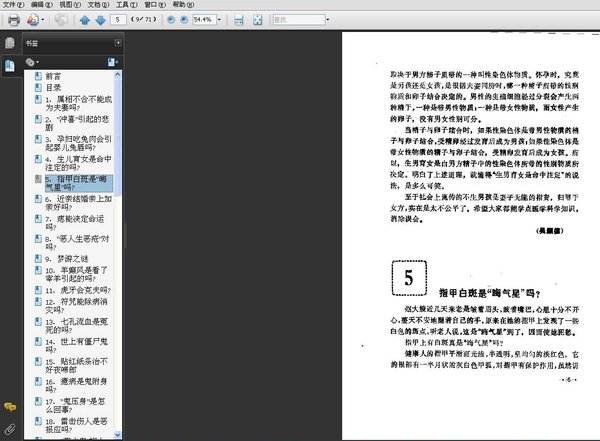
Task: Open the page thumbnails panel icon
Action: (10, 43)
